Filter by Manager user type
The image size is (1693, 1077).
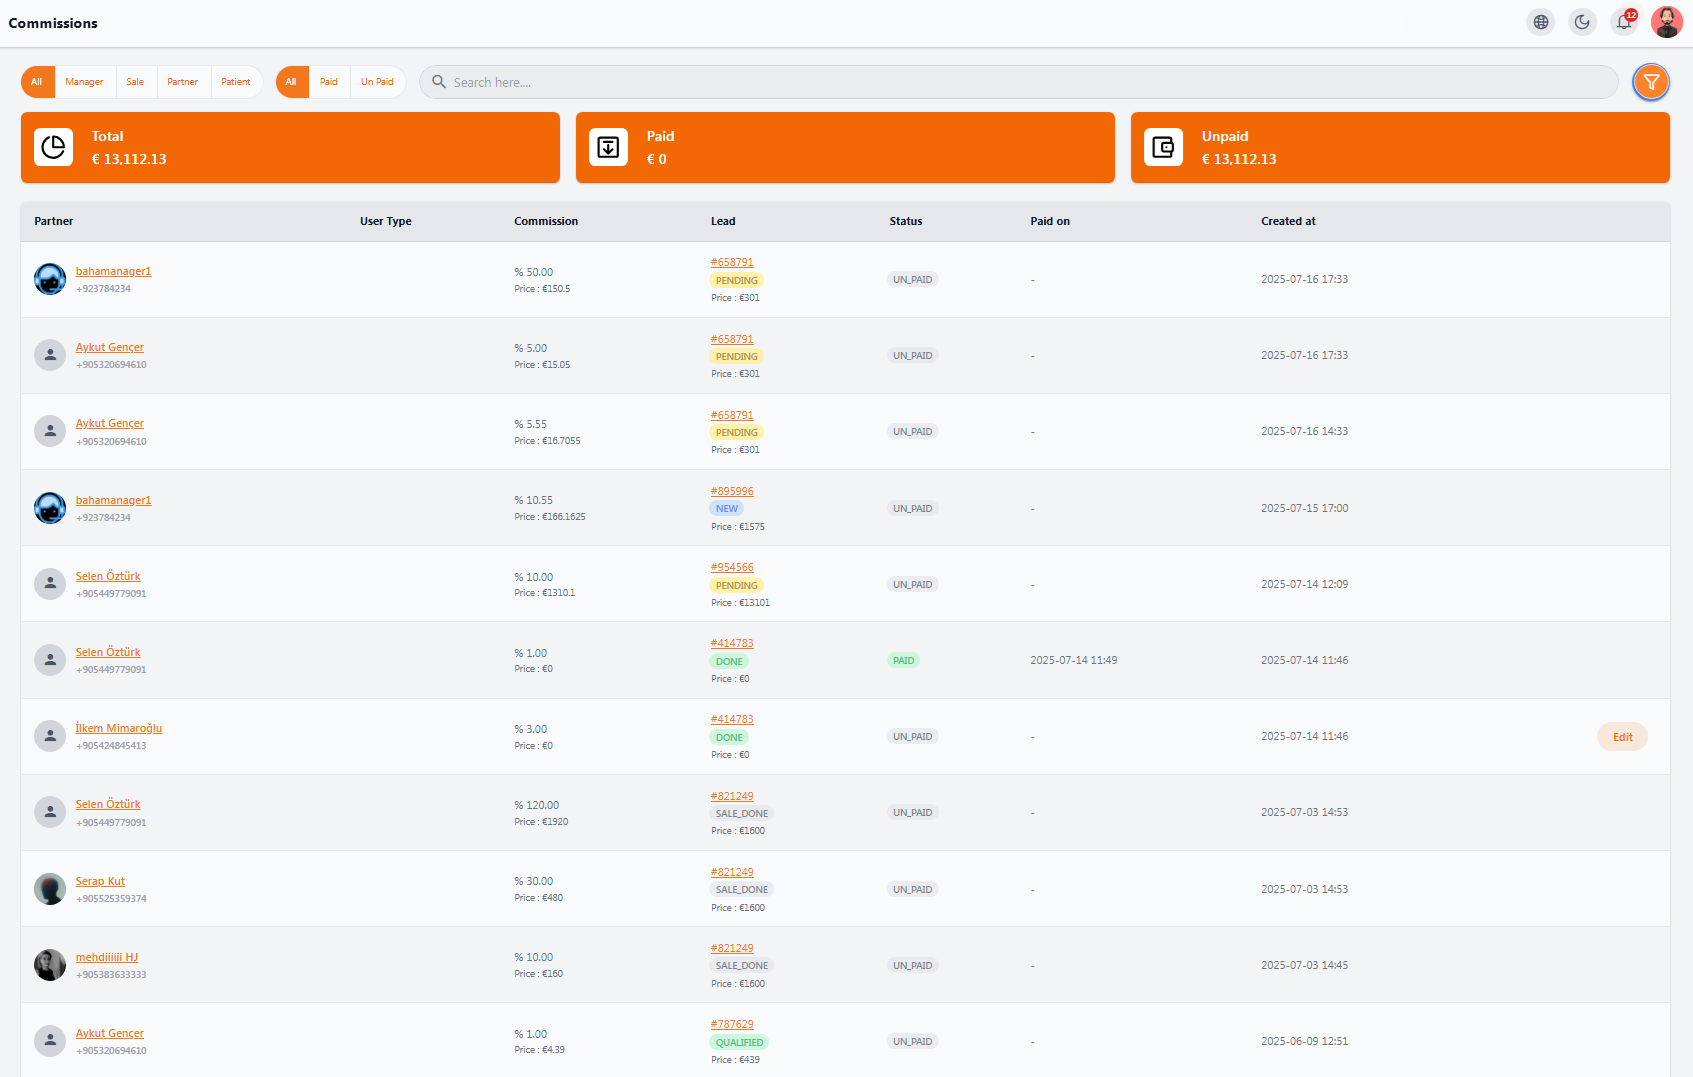[84, 82]
